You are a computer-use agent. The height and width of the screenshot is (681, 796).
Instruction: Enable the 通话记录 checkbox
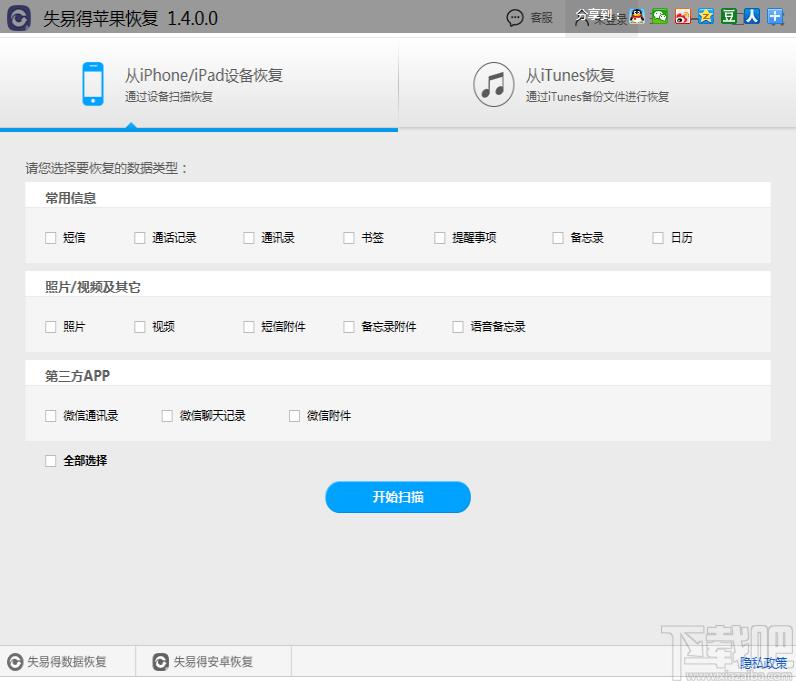coord(140,238)
